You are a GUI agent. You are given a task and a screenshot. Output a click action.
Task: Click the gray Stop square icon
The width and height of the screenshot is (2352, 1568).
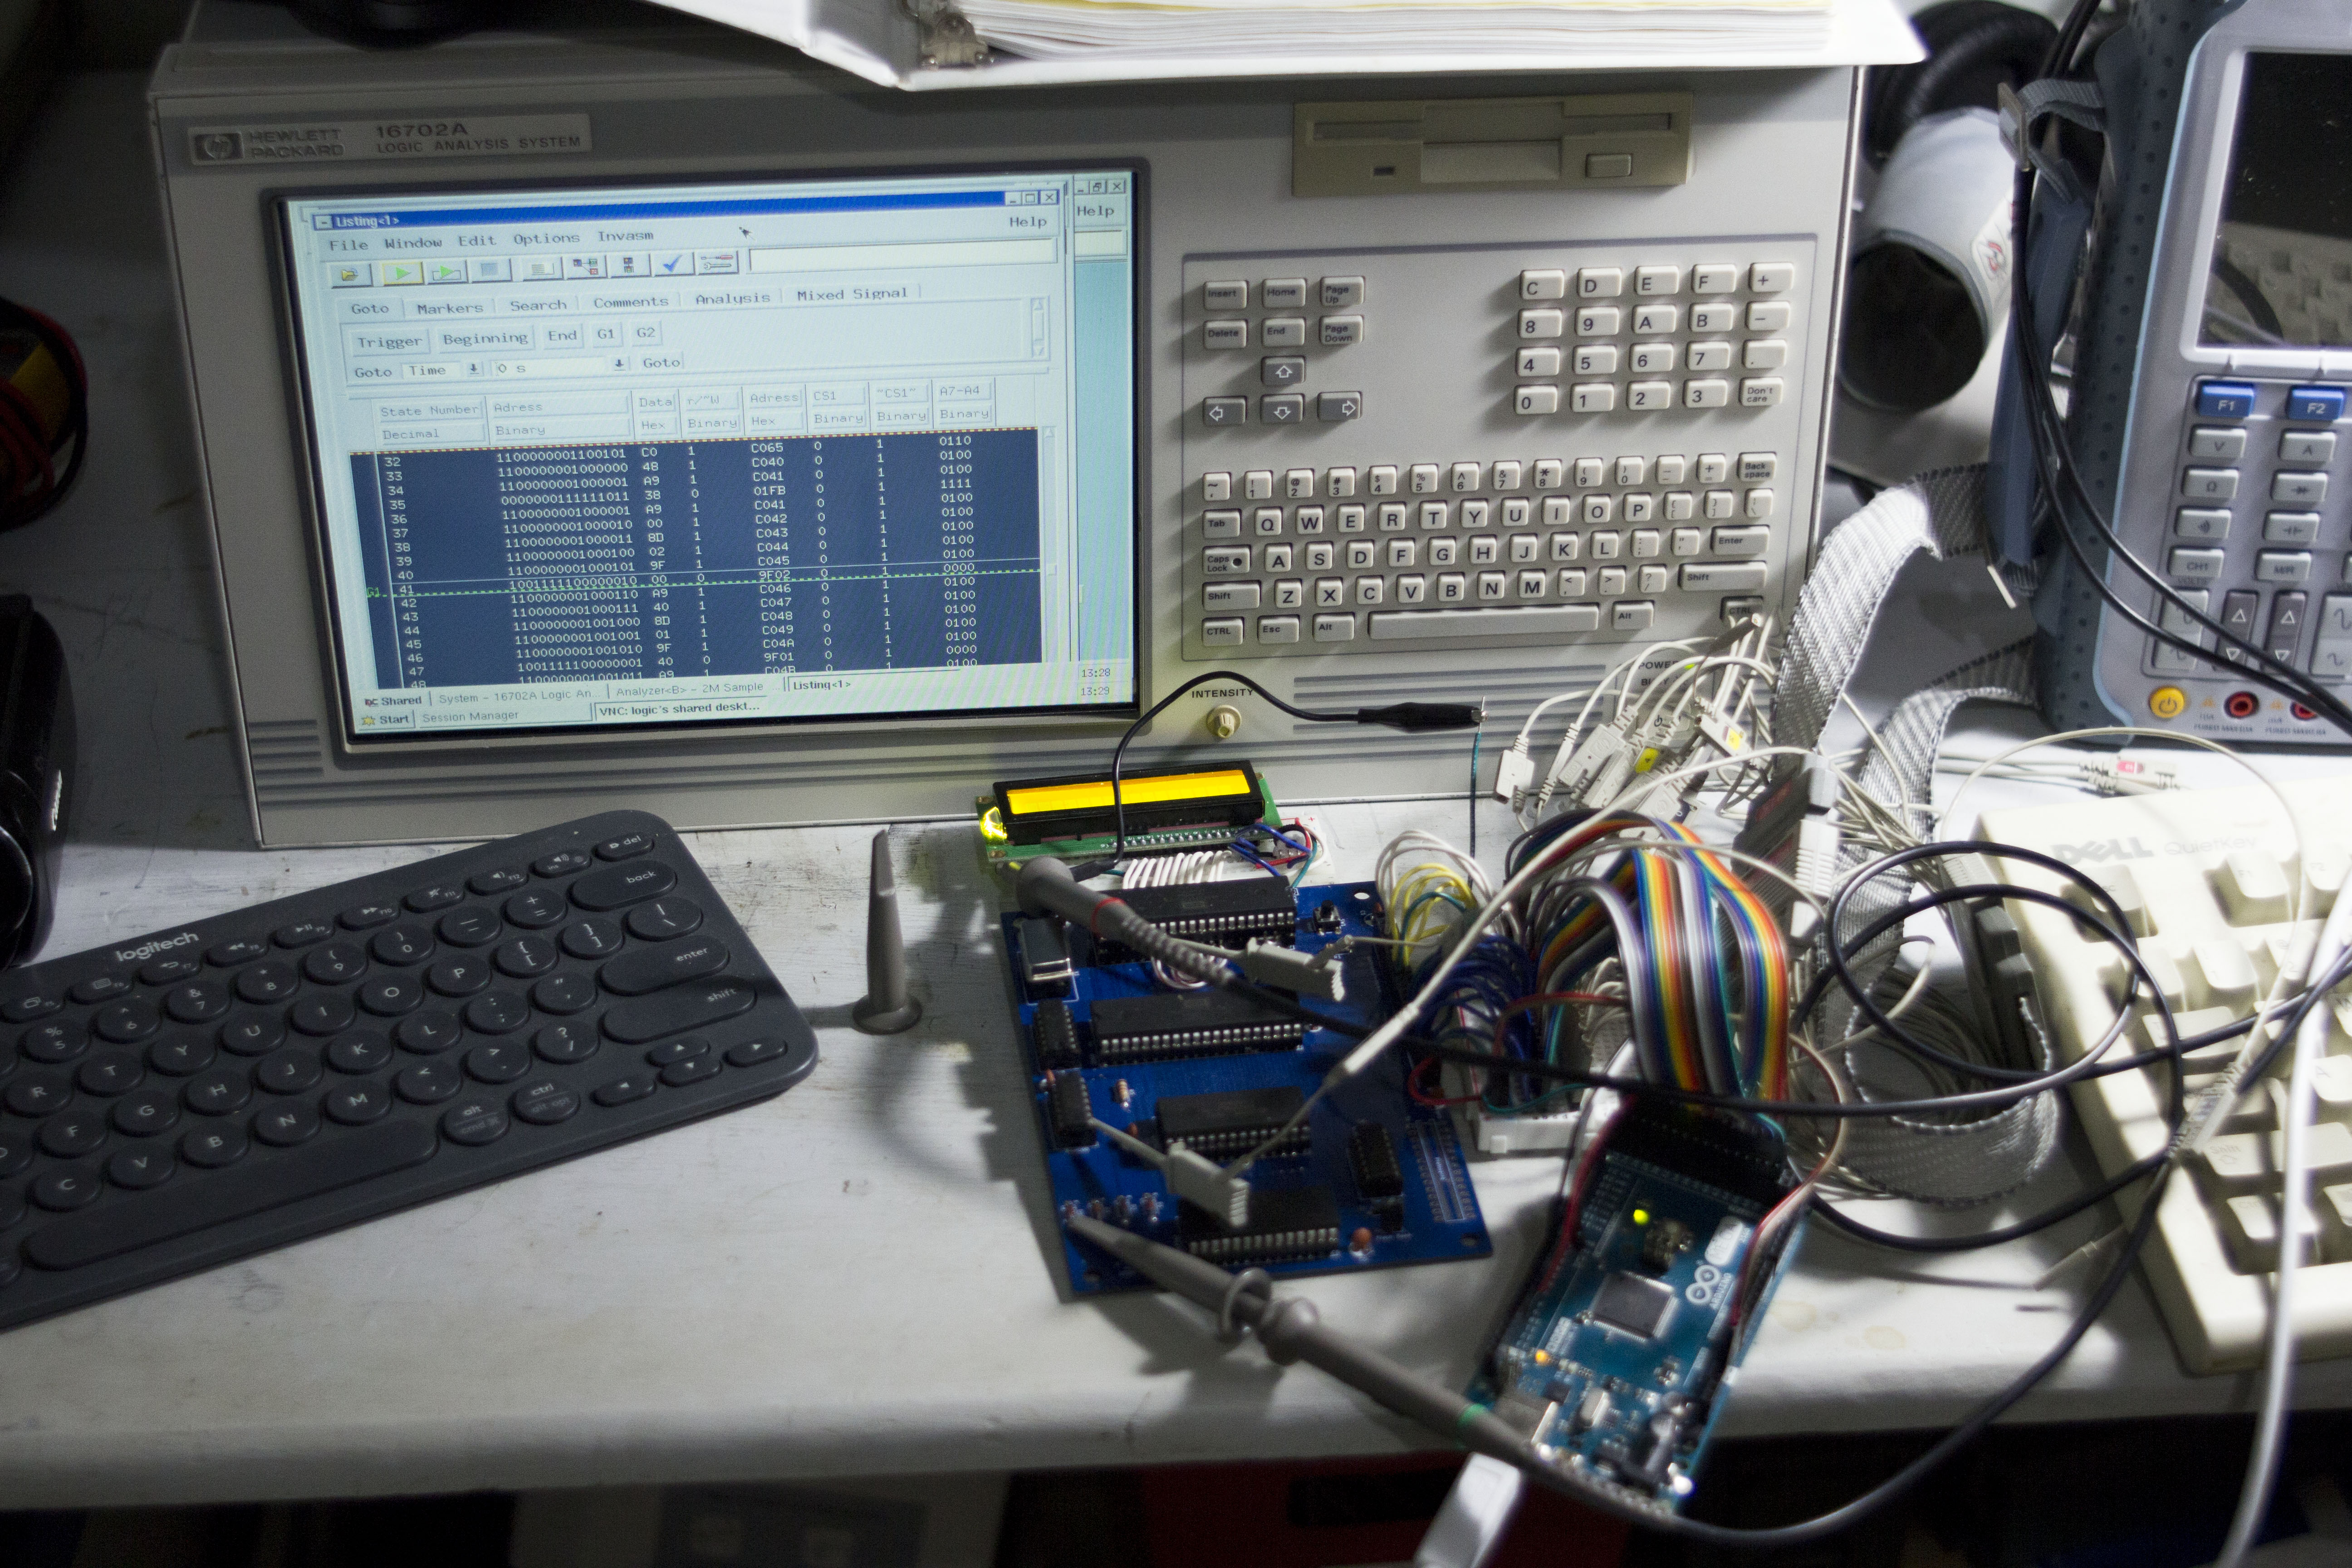[x=489, y=270]
